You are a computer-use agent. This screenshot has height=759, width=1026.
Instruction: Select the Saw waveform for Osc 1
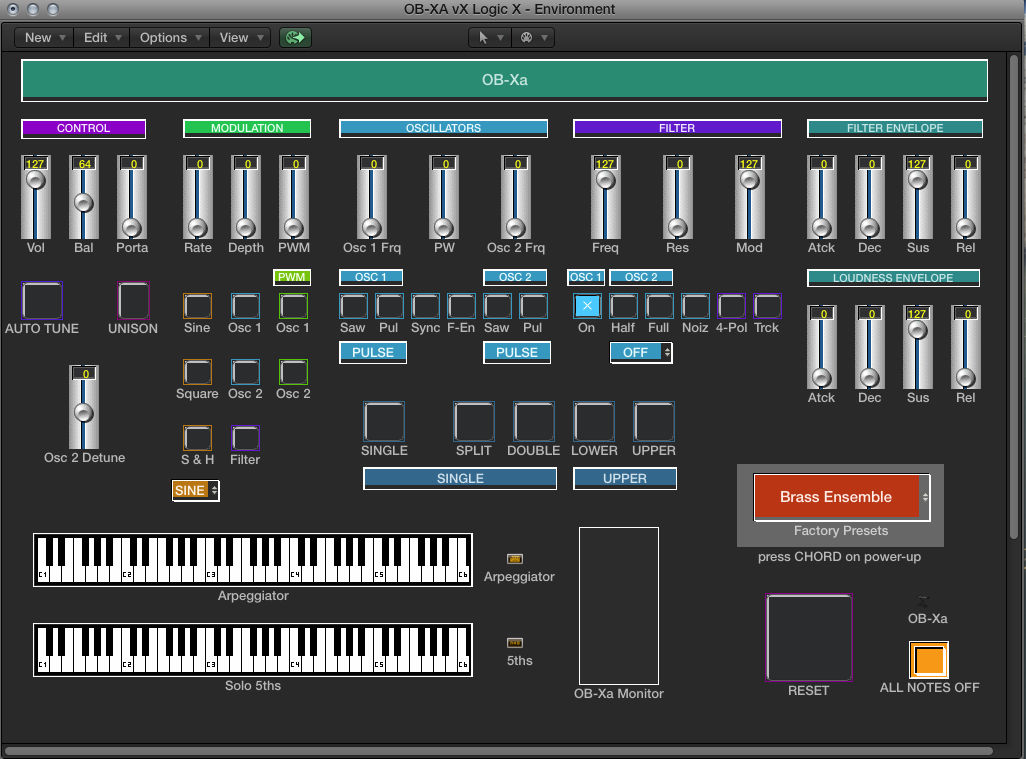coord(353,308)
